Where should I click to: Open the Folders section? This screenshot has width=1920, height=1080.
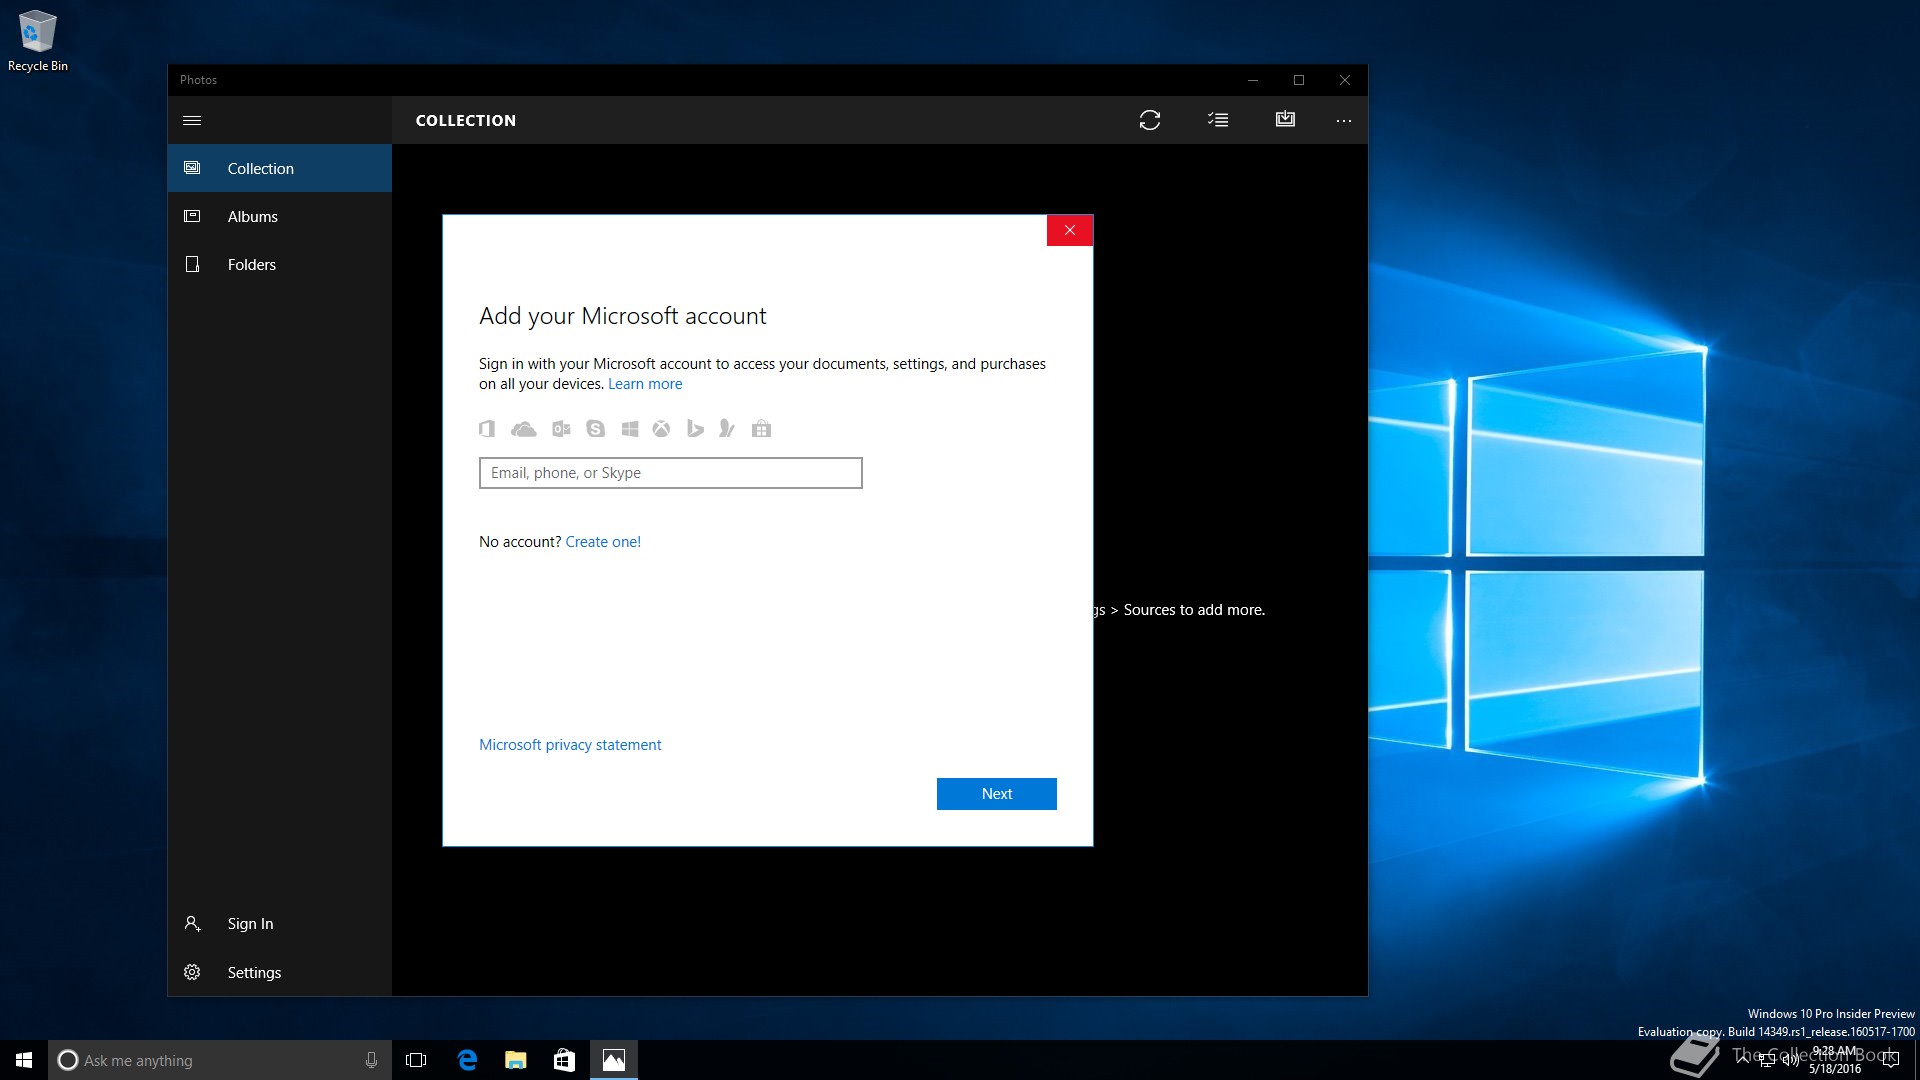click(251, 265)
